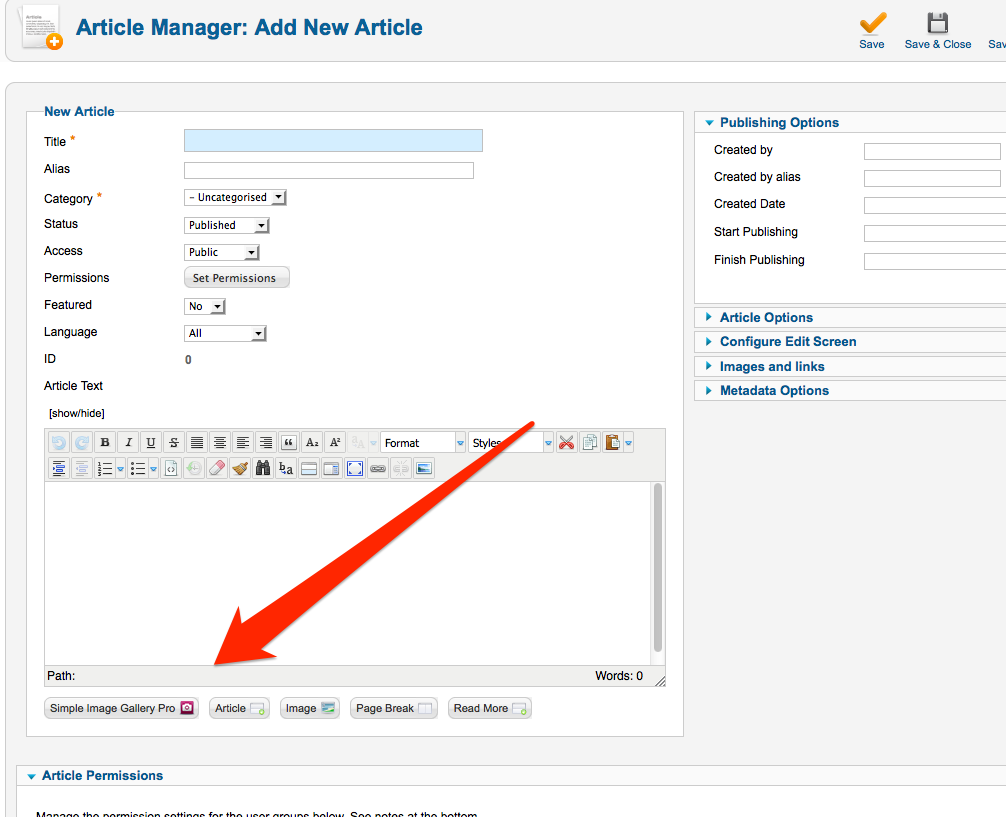1006x817 pixels.
Task: Toggle the editor with [show/hide] link
Action: tap(77, 413)
